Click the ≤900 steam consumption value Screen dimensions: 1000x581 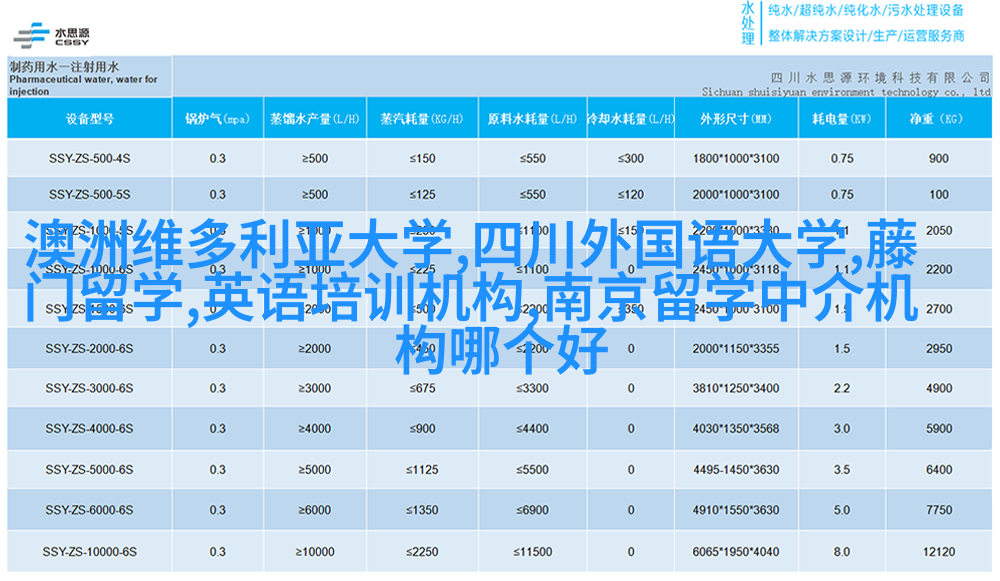pyautogui.click(x=422, y=429)
